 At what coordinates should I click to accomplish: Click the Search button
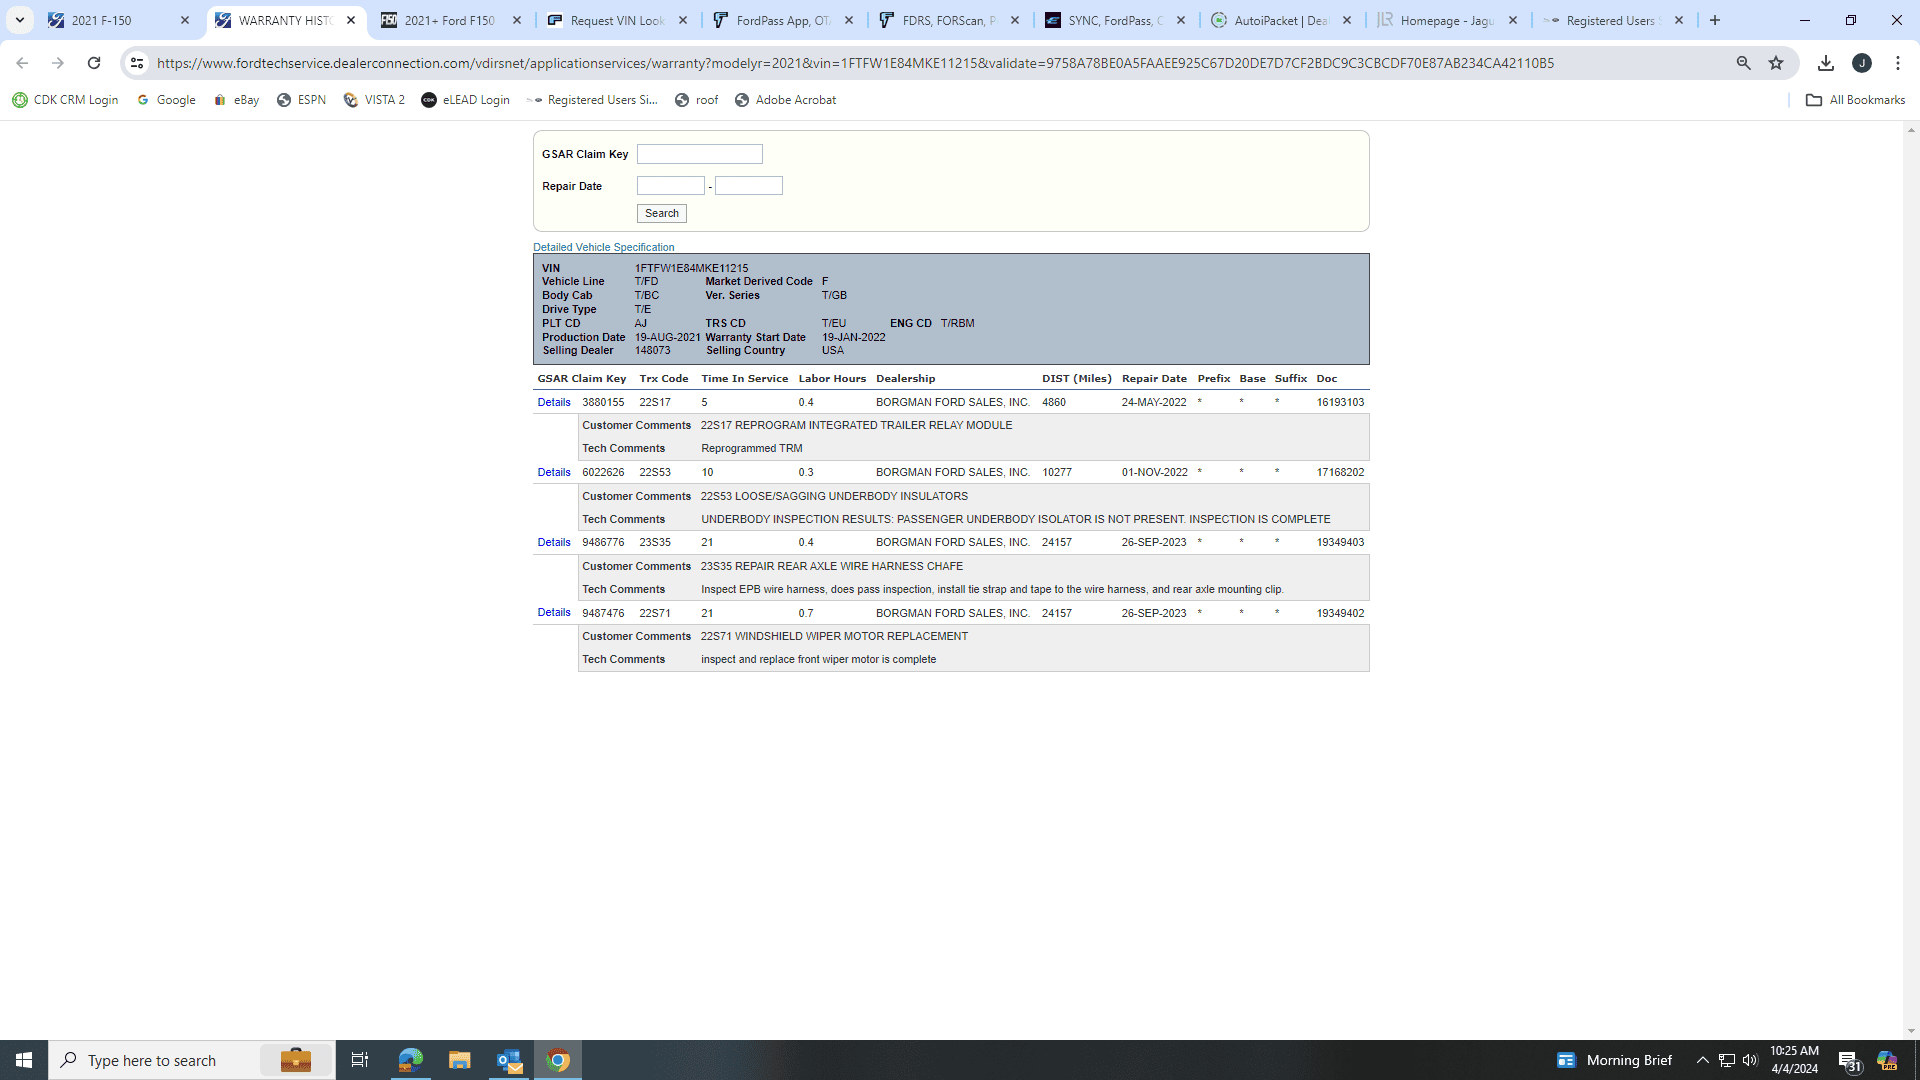pos(661,213)
